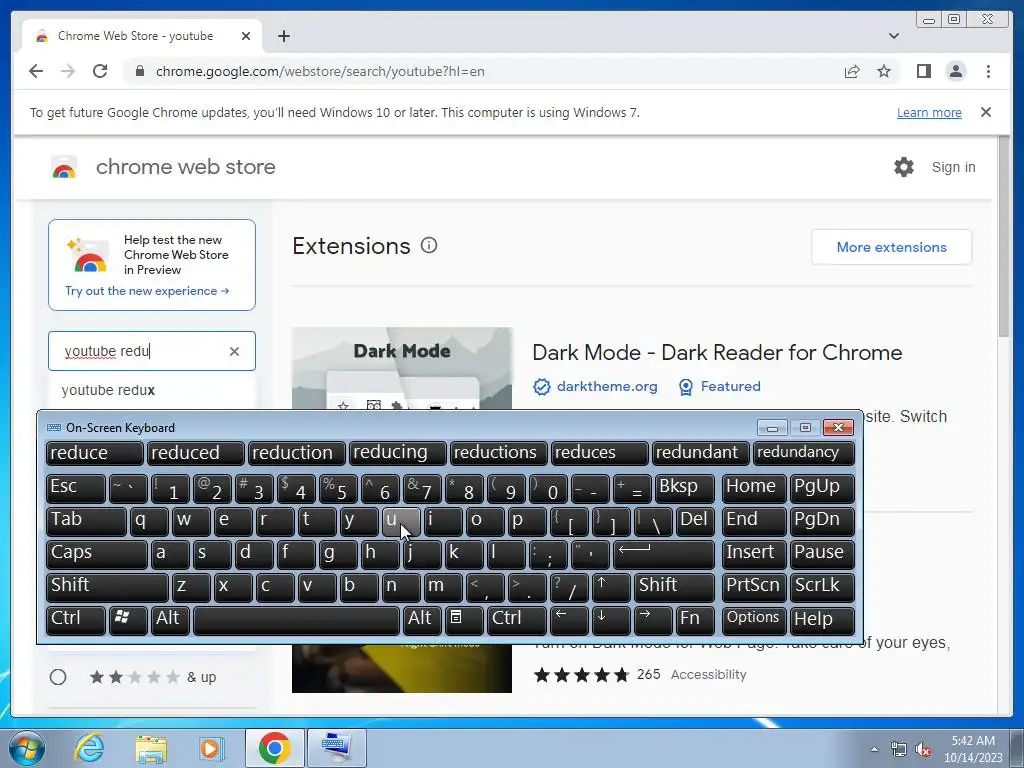Image resolution: width=1024 pixels, height=768 pixels.
Task: Click the context menu key on keyboard
Action: coord(464,620)
